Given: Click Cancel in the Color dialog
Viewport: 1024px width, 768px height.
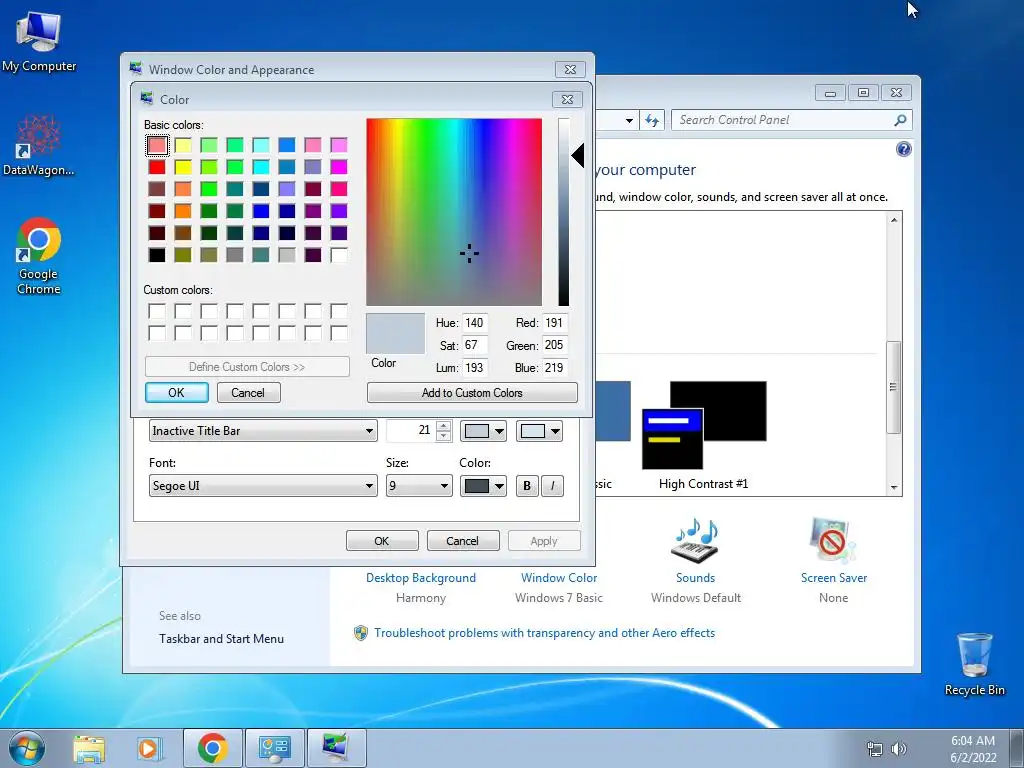Looking at the screenshot, I should (x=248, y=392).
